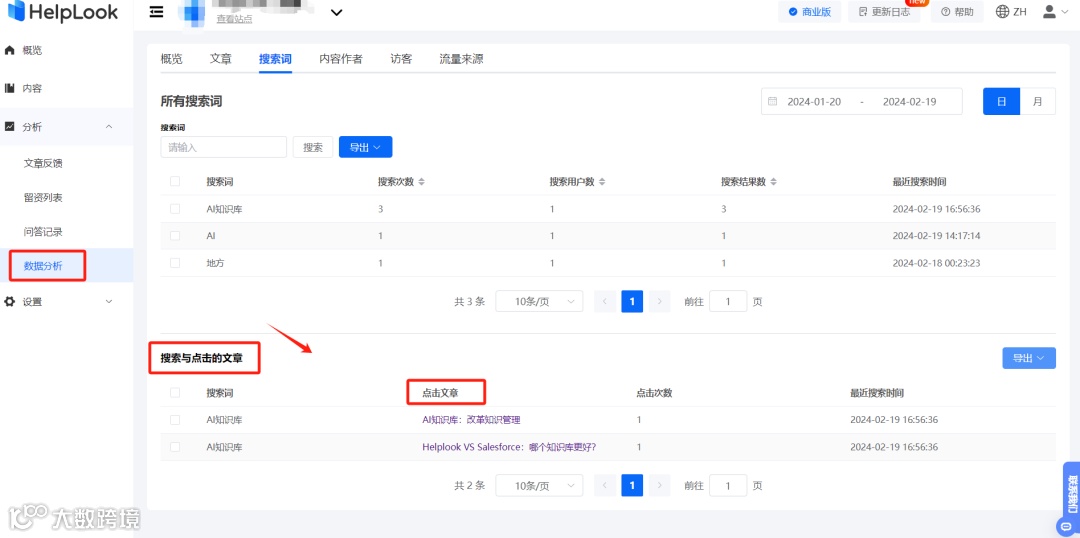Toggle the sidebar collapse hamburger icon
This screenshot has height=538, width=1080.
click(x=156, y=12)
